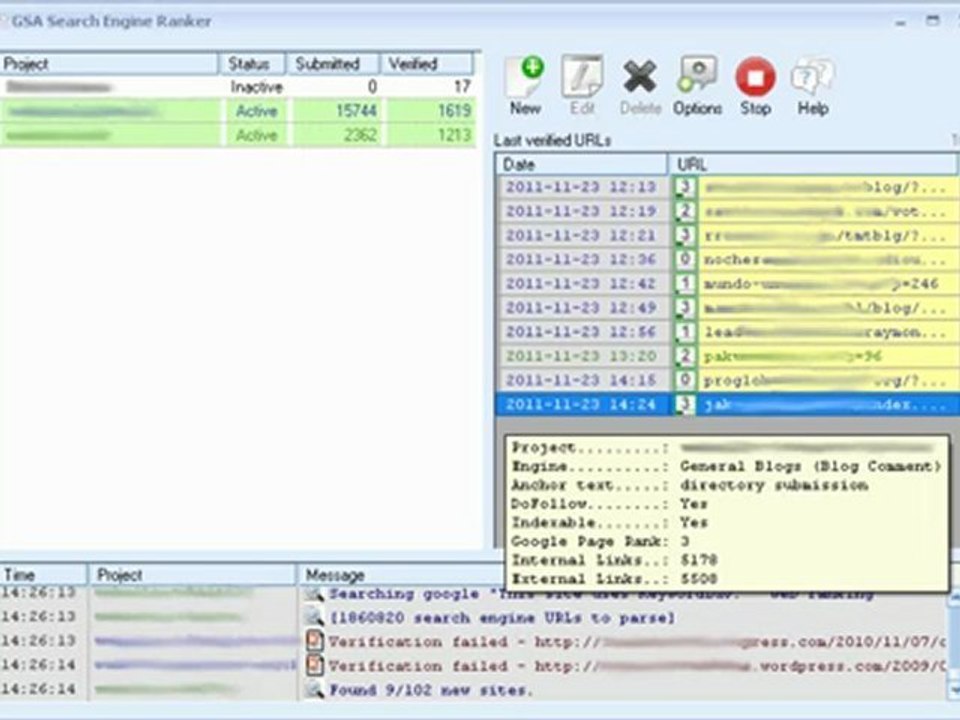Image resolution: width=960 pixels, height=720 pixels.
Task: Sort by the Status column header
Action: (252, 64)
